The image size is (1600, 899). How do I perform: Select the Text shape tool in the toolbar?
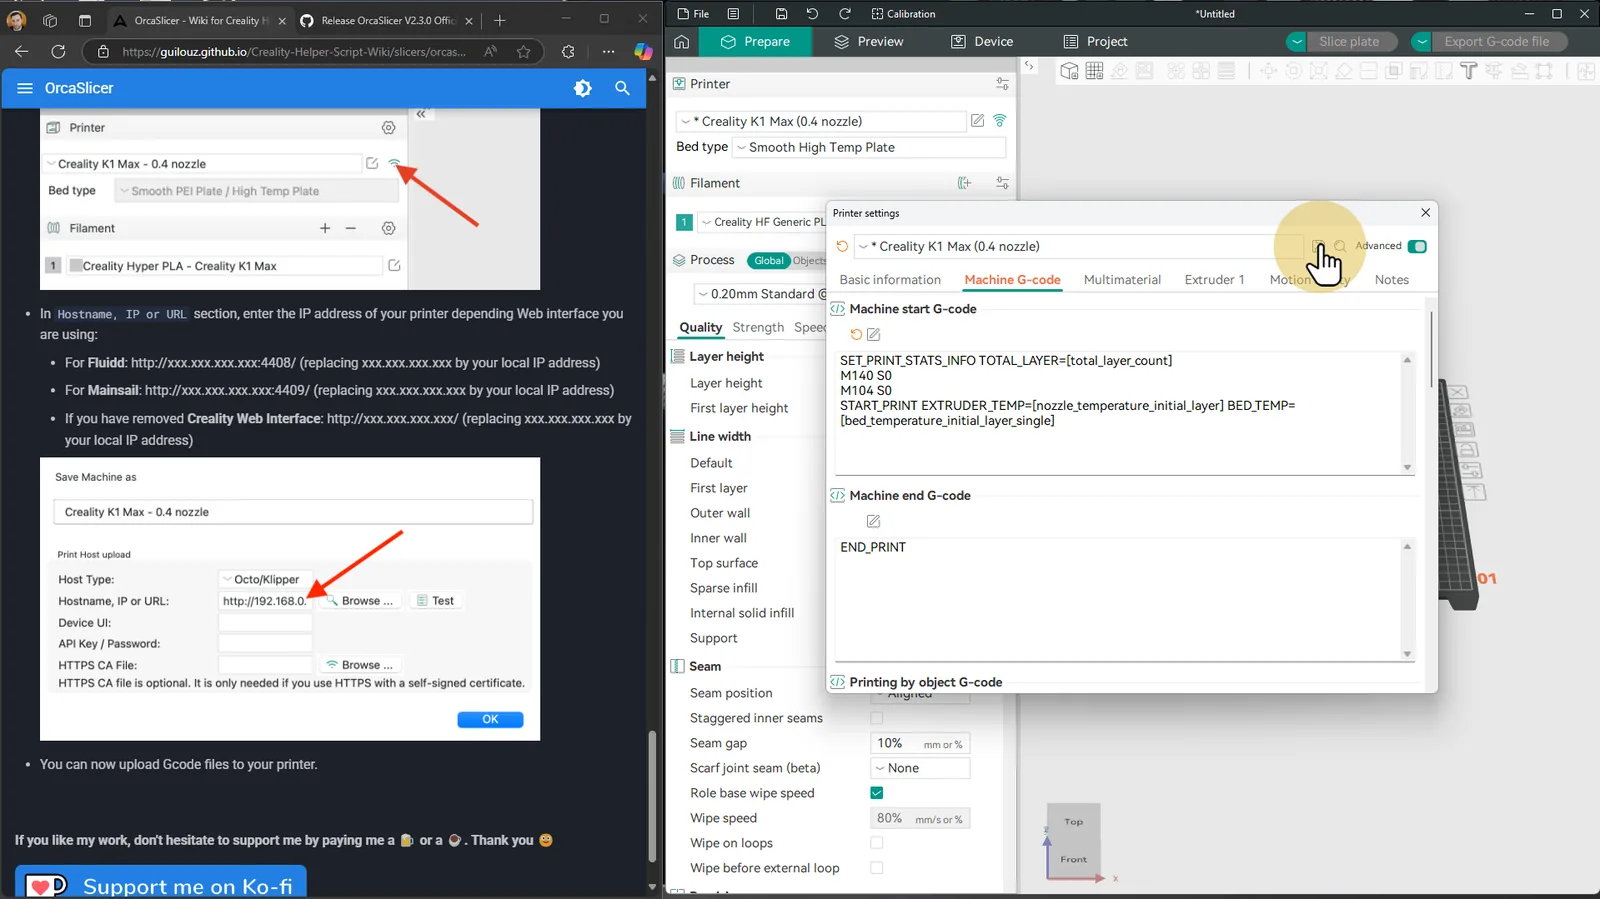coord(1468,71)
